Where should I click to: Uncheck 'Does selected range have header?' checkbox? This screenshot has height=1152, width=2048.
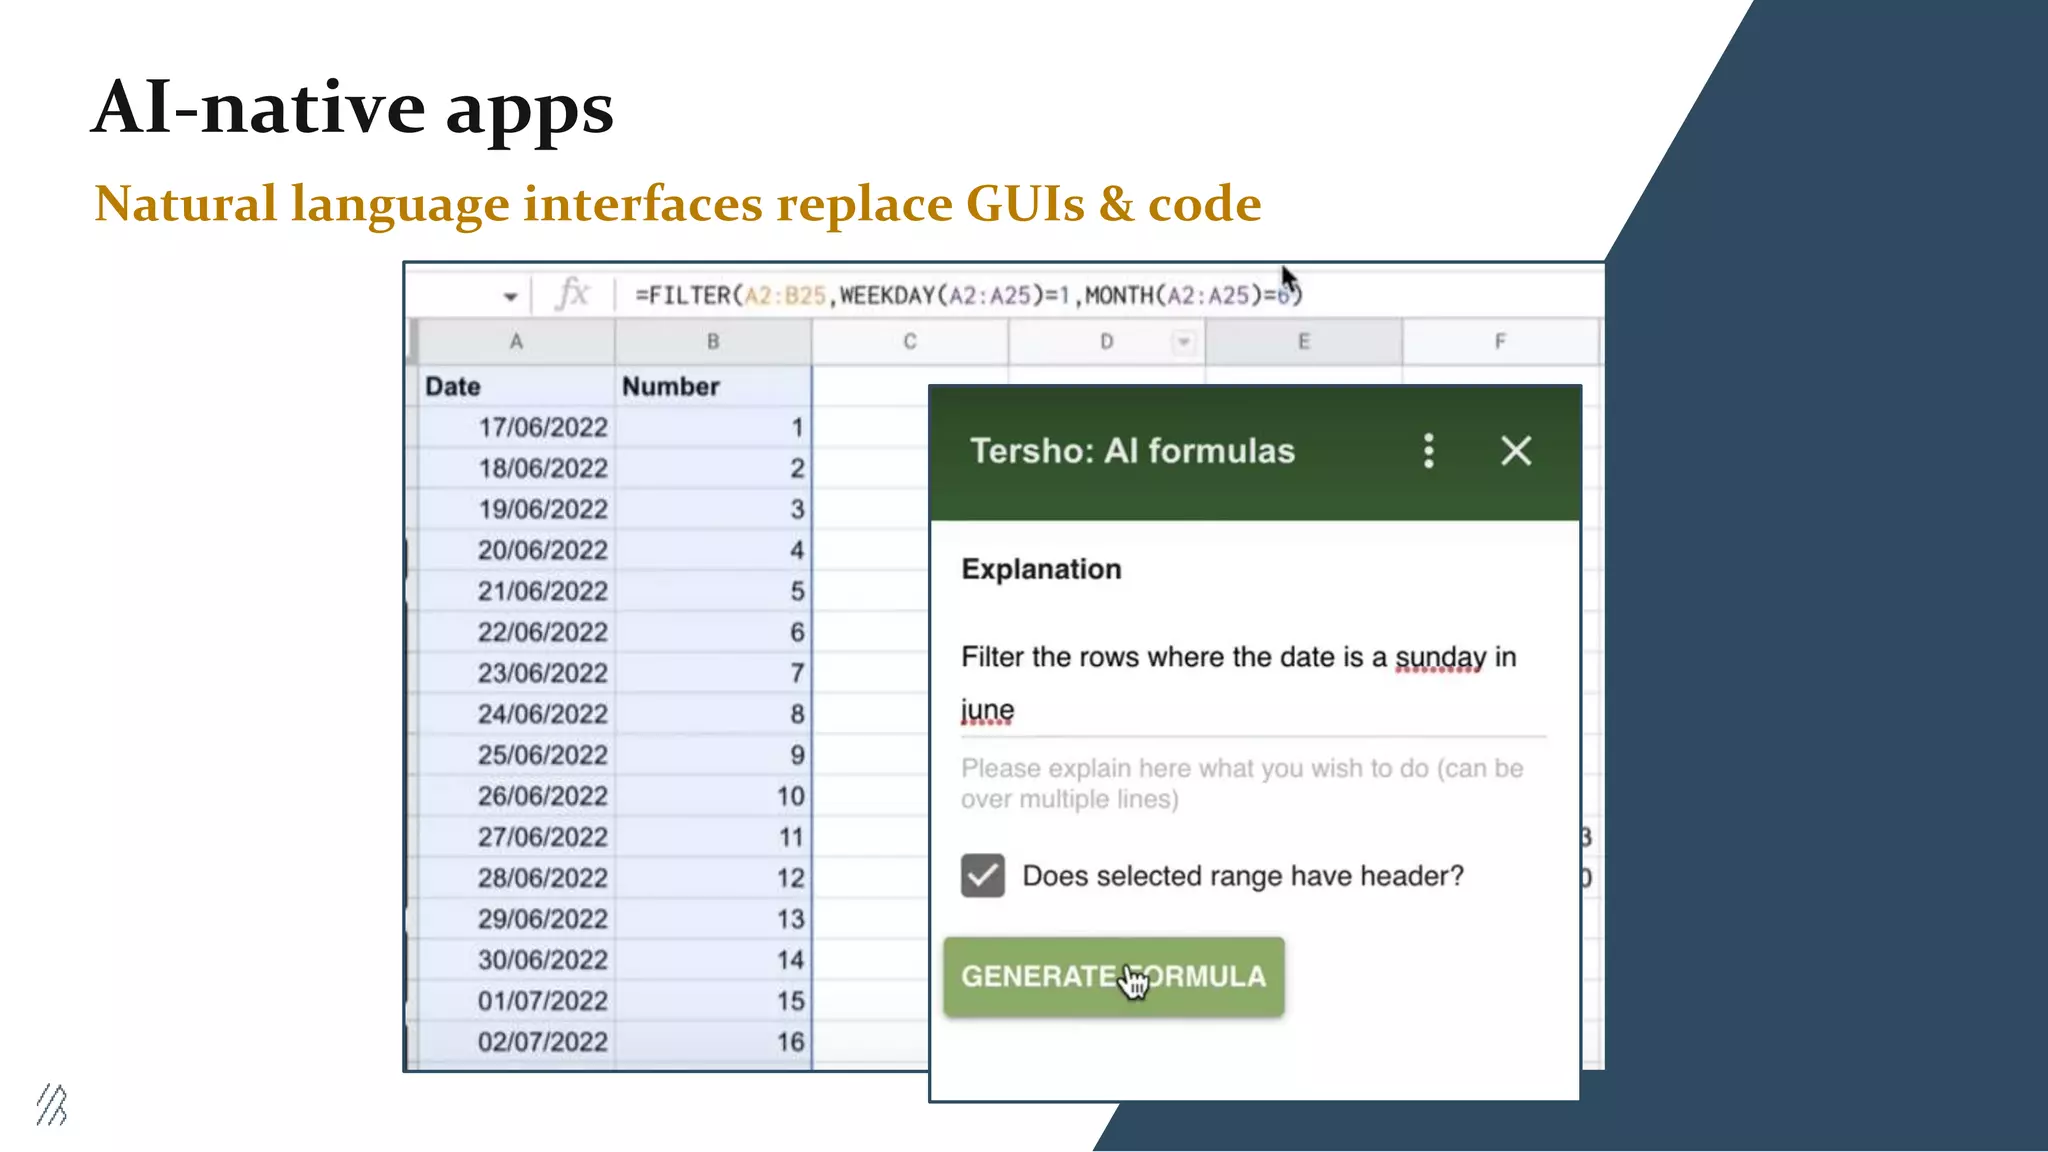[982, 876]
